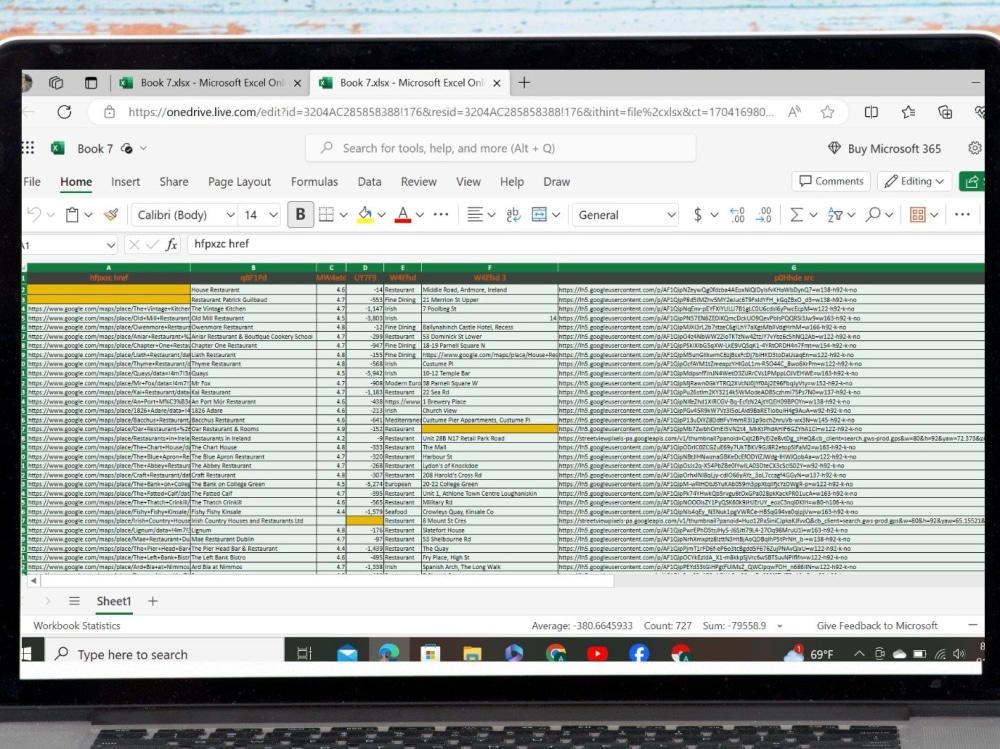Toggle Wrap Text icon
The width and height of the screenshot is (1000, 749).
513,215
